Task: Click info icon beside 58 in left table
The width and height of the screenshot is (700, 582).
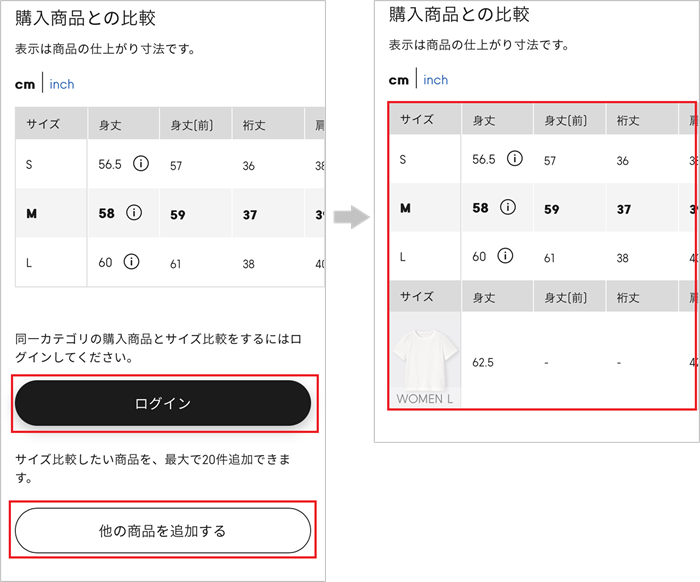Action: click(134, 213)
